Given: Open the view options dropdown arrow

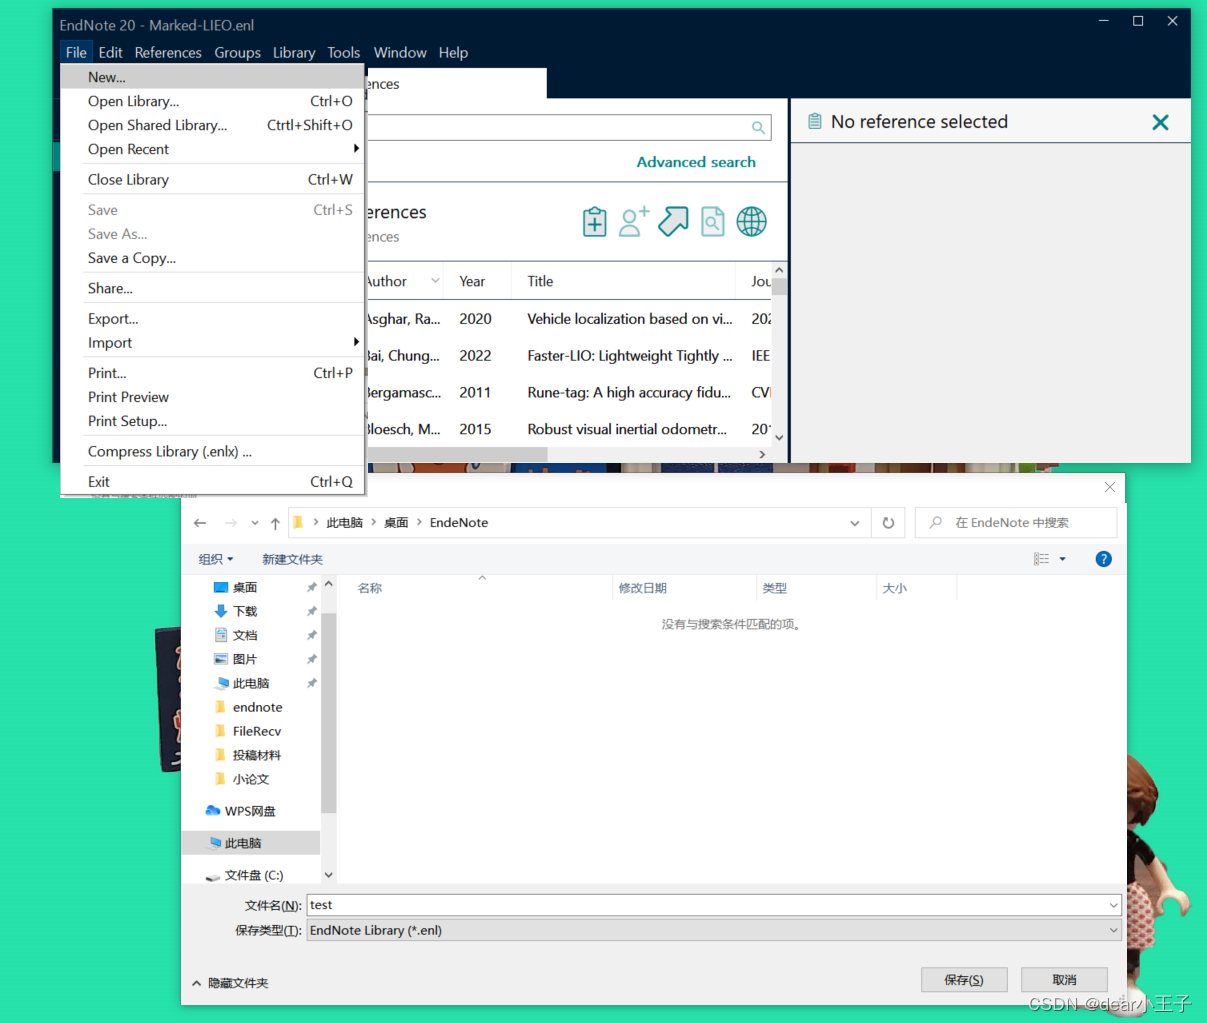Looking at the screenshot, I should pos(1062,559).
